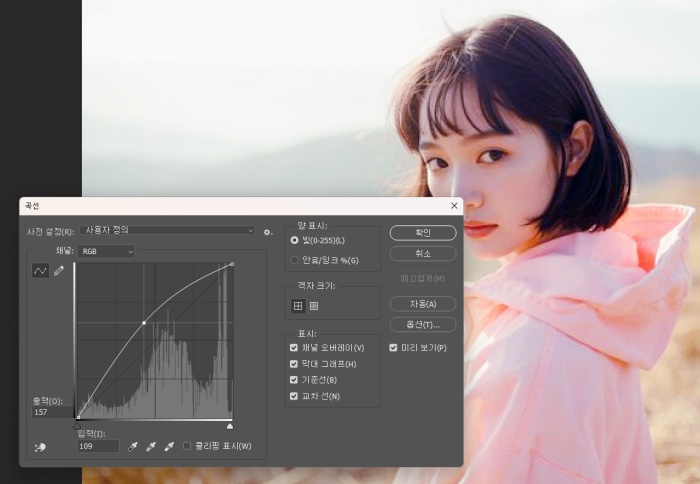Screen dimensions: 700x484
Task: Click the 자동(A) auto button
Action: pos(423,304)
